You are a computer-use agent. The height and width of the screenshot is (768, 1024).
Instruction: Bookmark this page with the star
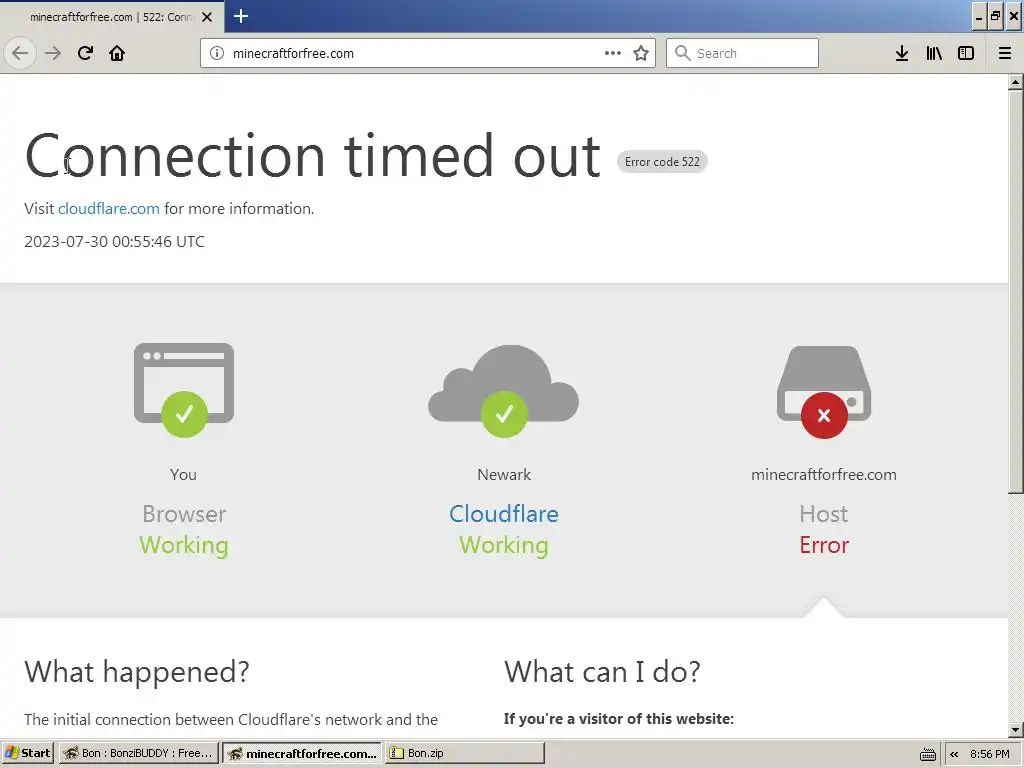pyautogui.click(x=641, y=53)
